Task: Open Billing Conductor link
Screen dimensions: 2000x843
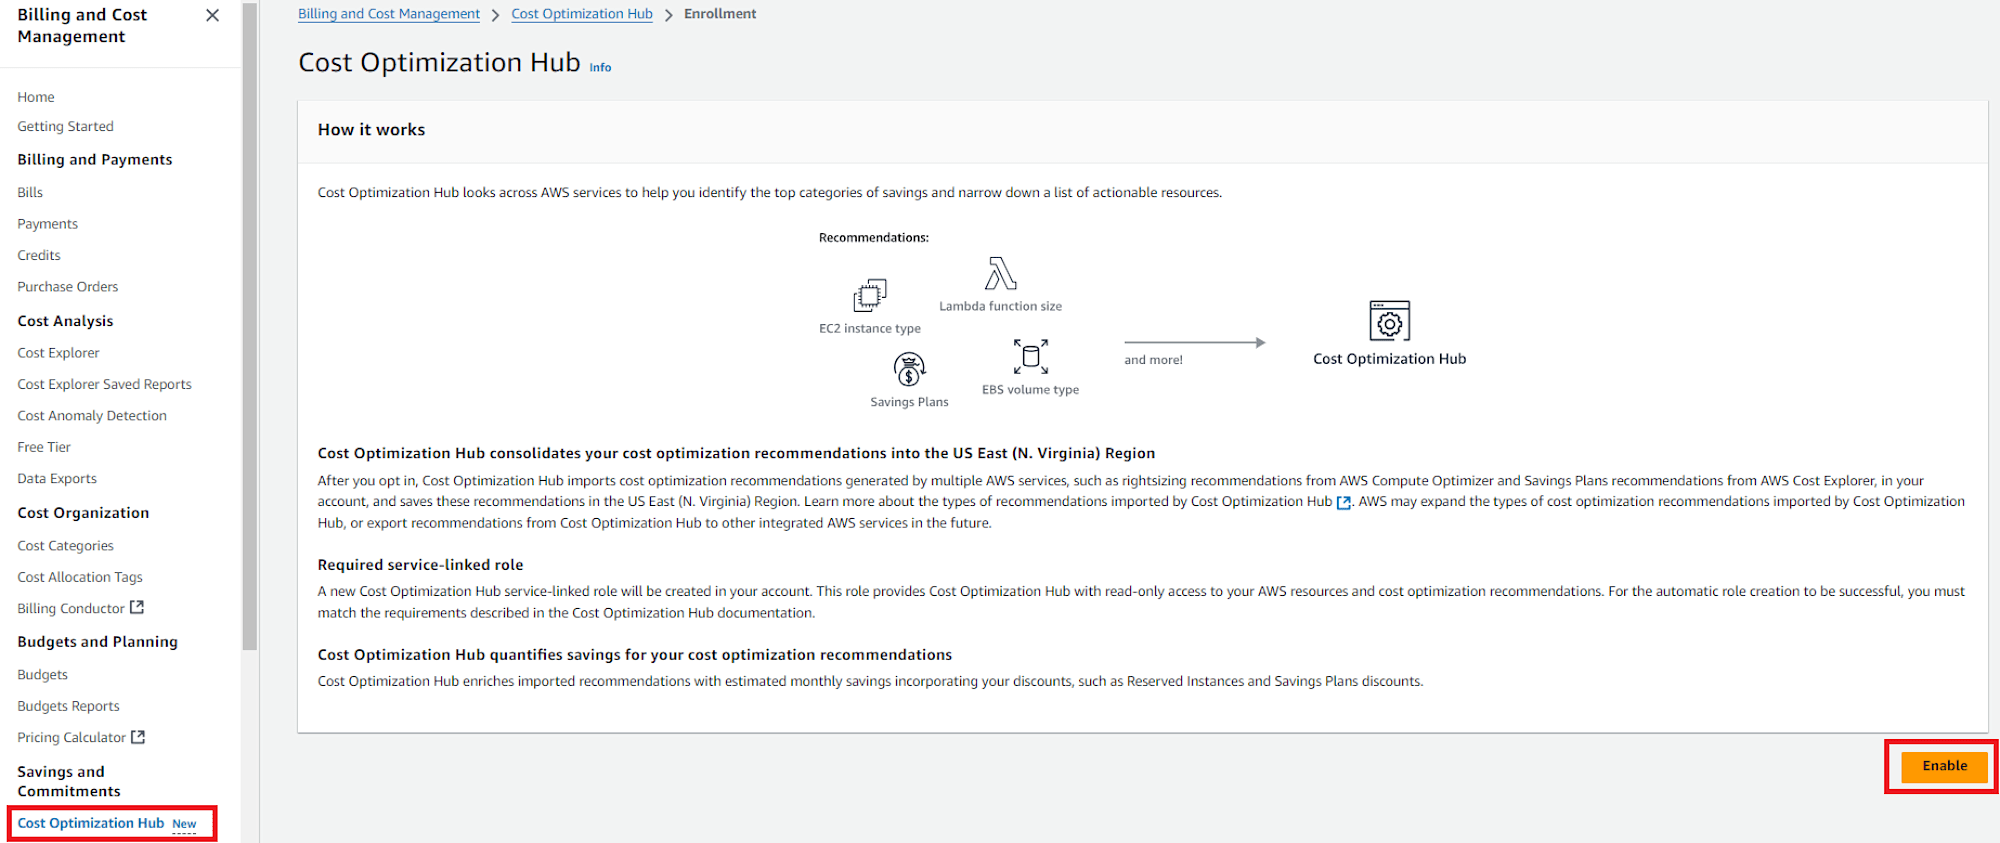Action: (x=71, y=608)
